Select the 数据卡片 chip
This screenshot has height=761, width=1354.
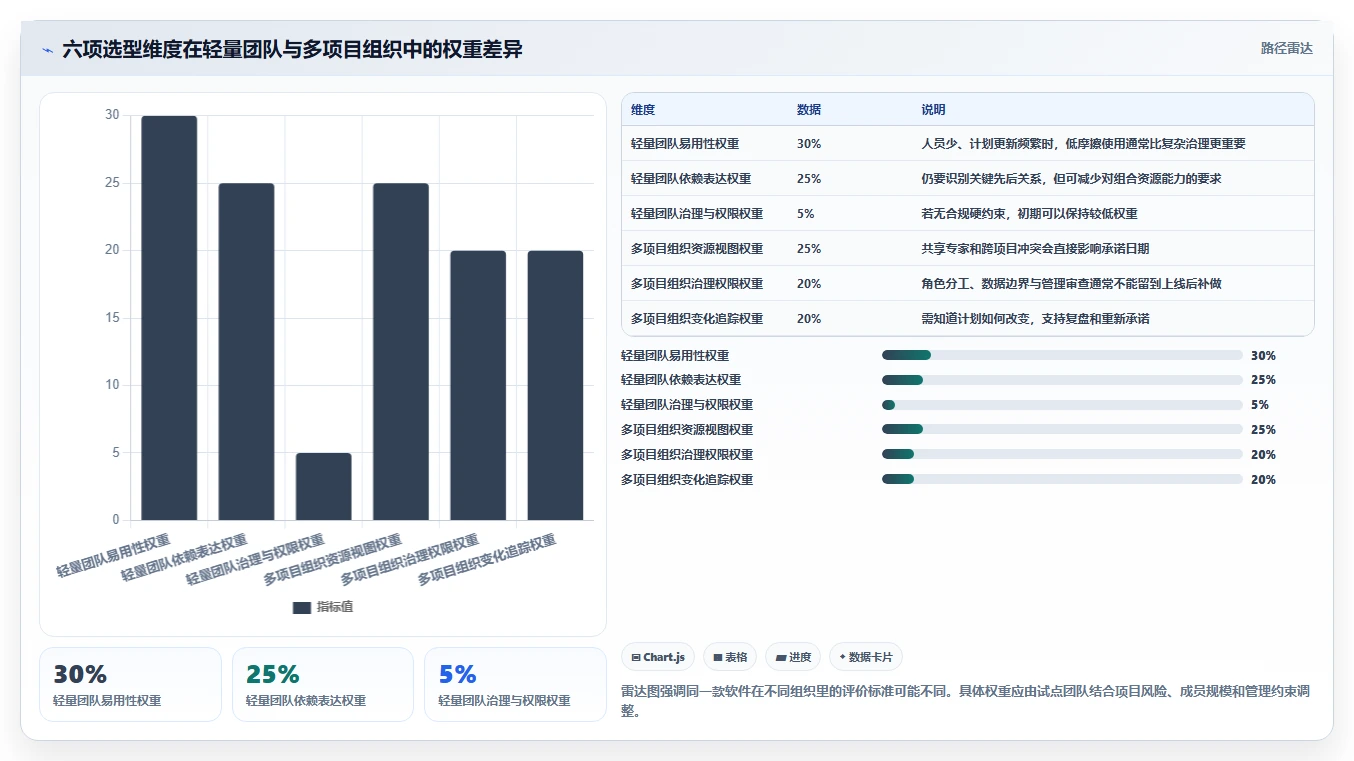[x=866, y=657]
